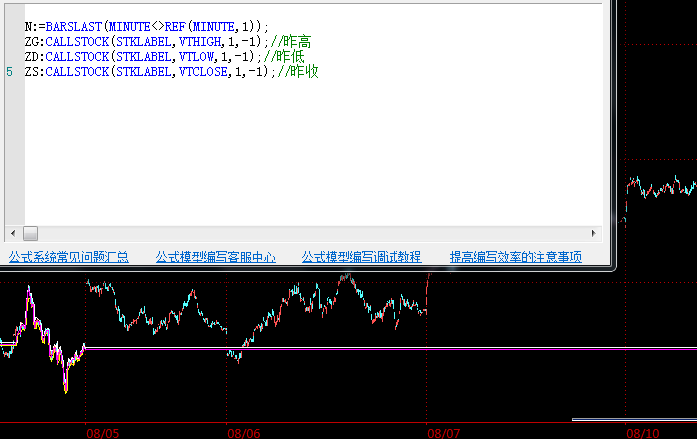
Task: Click the horizontal scrollbar thumb
Action: 30,233
